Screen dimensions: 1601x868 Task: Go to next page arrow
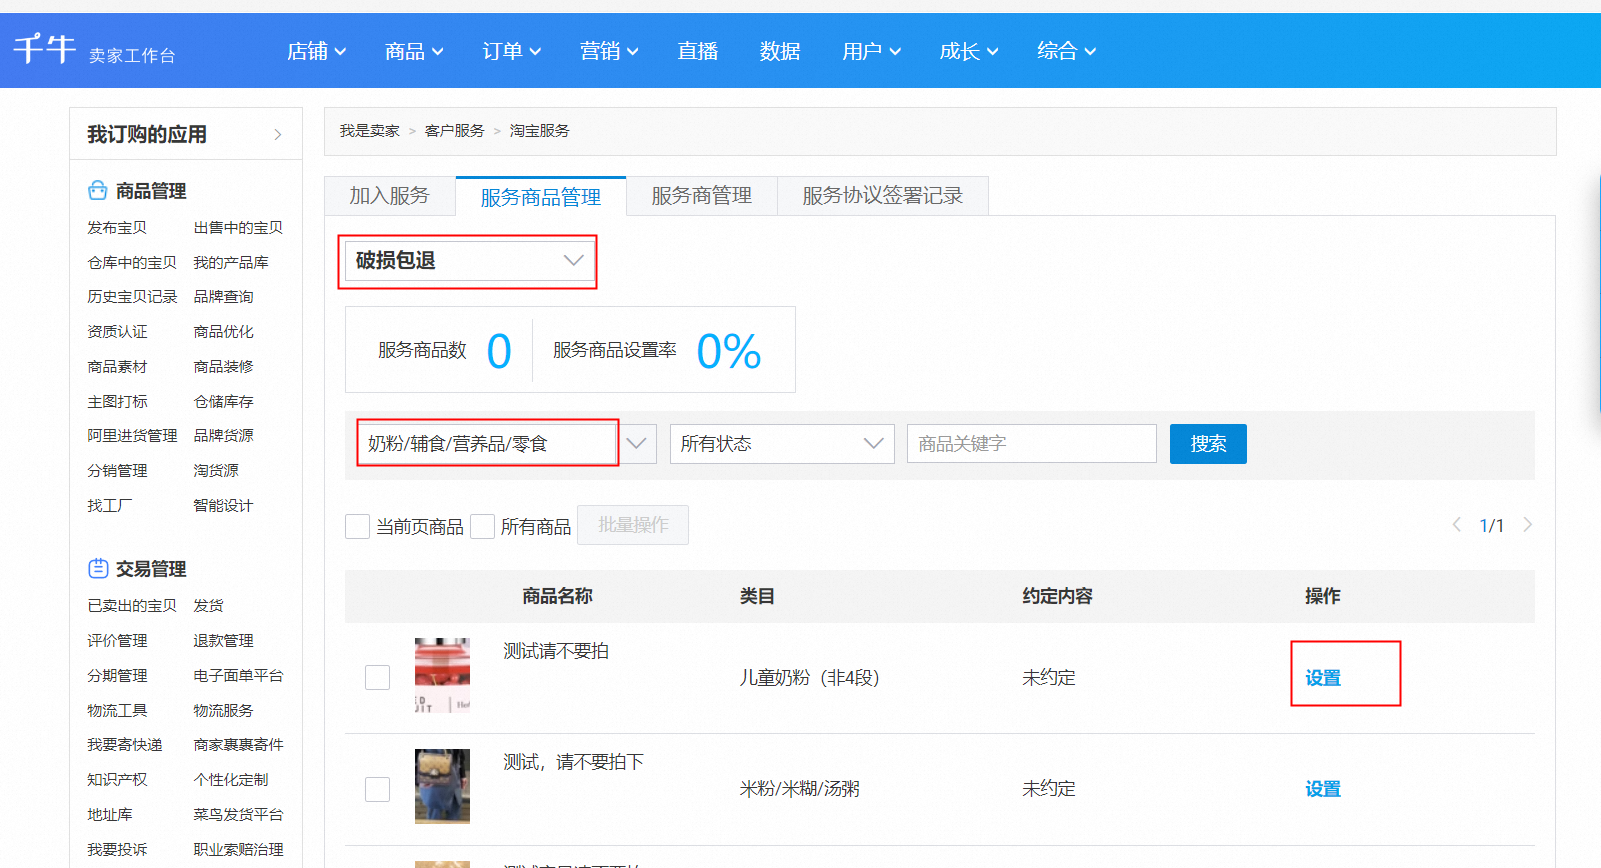click(x=1527, y=525)
